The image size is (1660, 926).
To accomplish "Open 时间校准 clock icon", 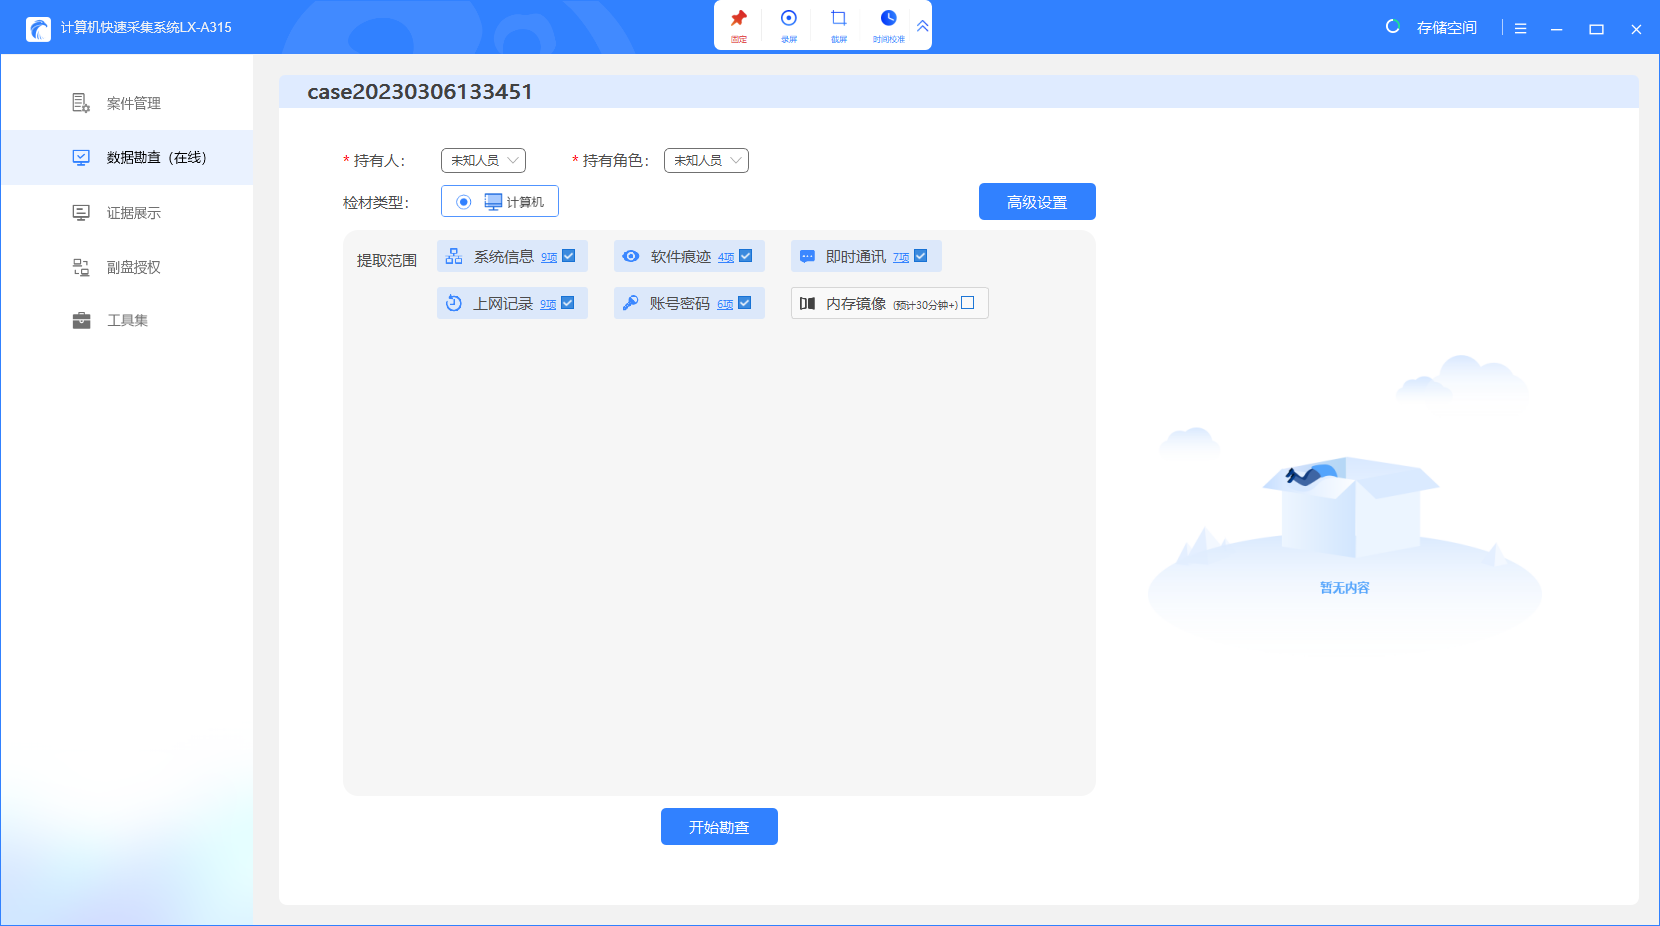I will click(x=888, y=19).
